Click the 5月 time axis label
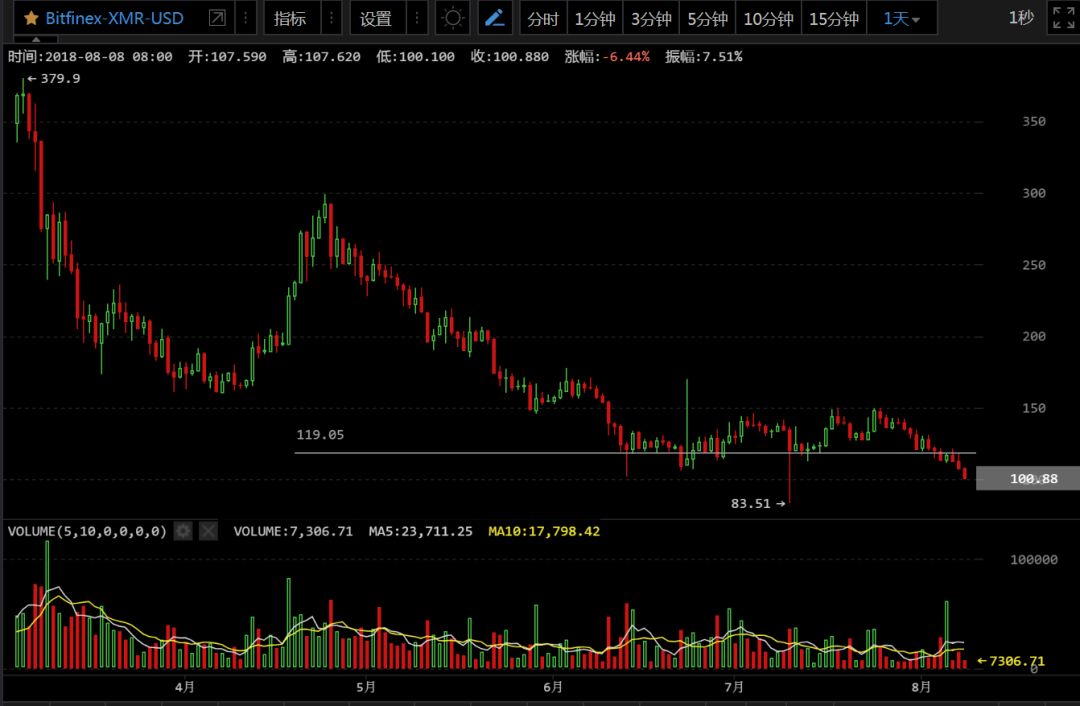 click(x=366, y=687)
